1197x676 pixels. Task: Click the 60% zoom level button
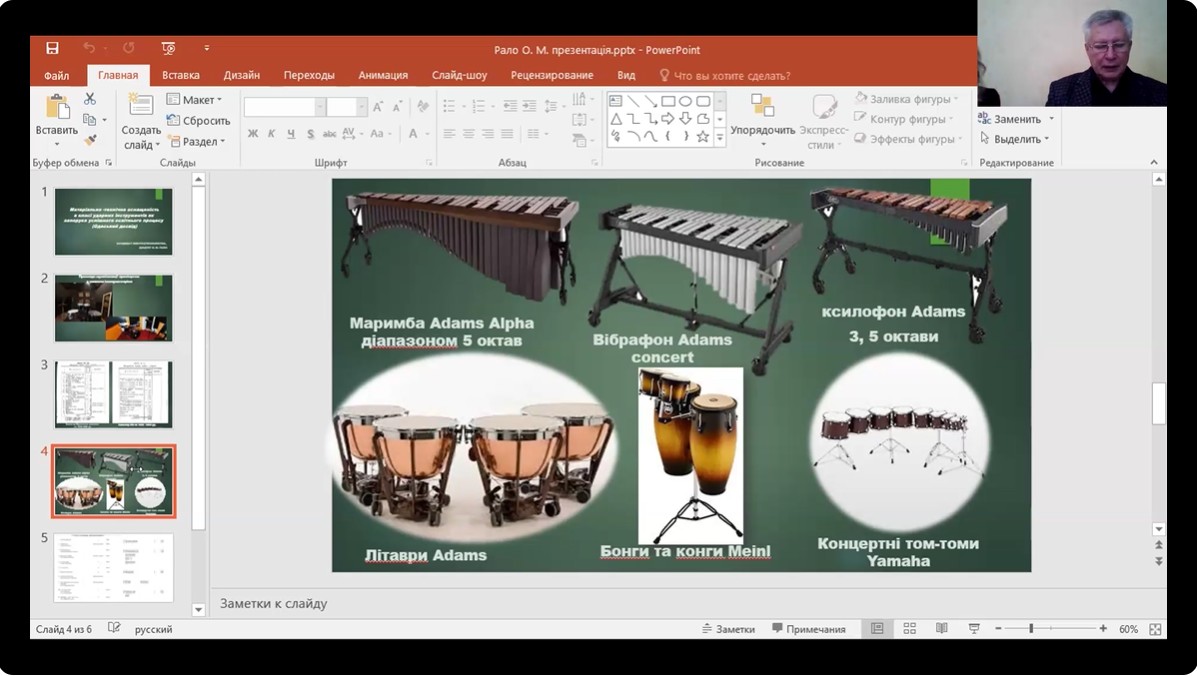click(1128, 629)
